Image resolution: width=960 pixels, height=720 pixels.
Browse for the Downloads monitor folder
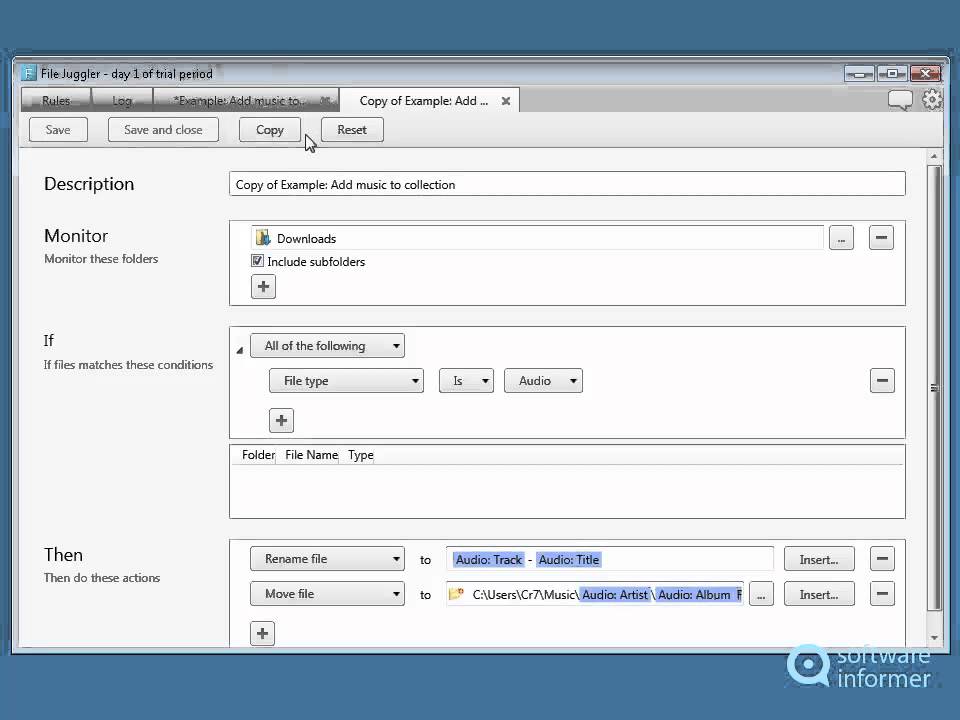point(841,238)
